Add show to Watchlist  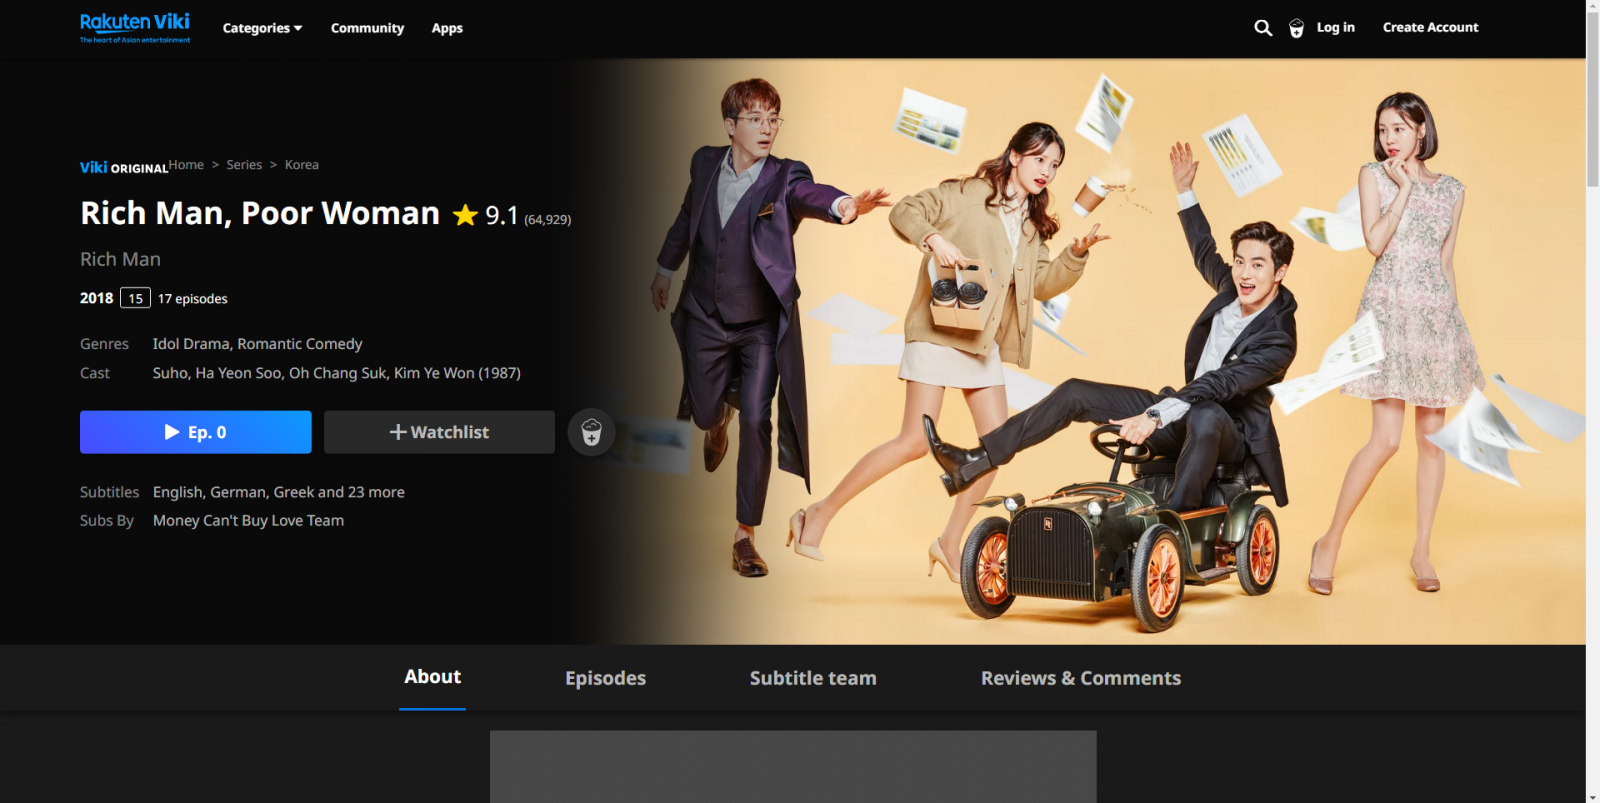pyautogui.click(x=439, y=432)
